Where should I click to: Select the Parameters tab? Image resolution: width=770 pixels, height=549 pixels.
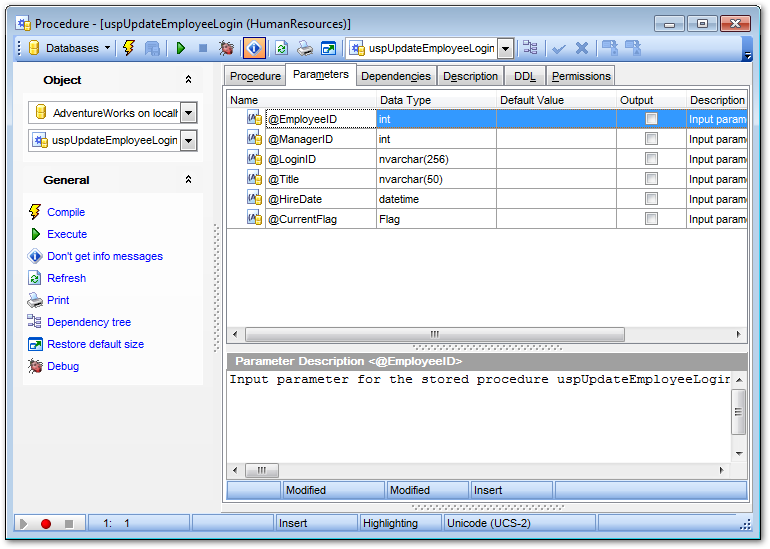tap(321, 74)
